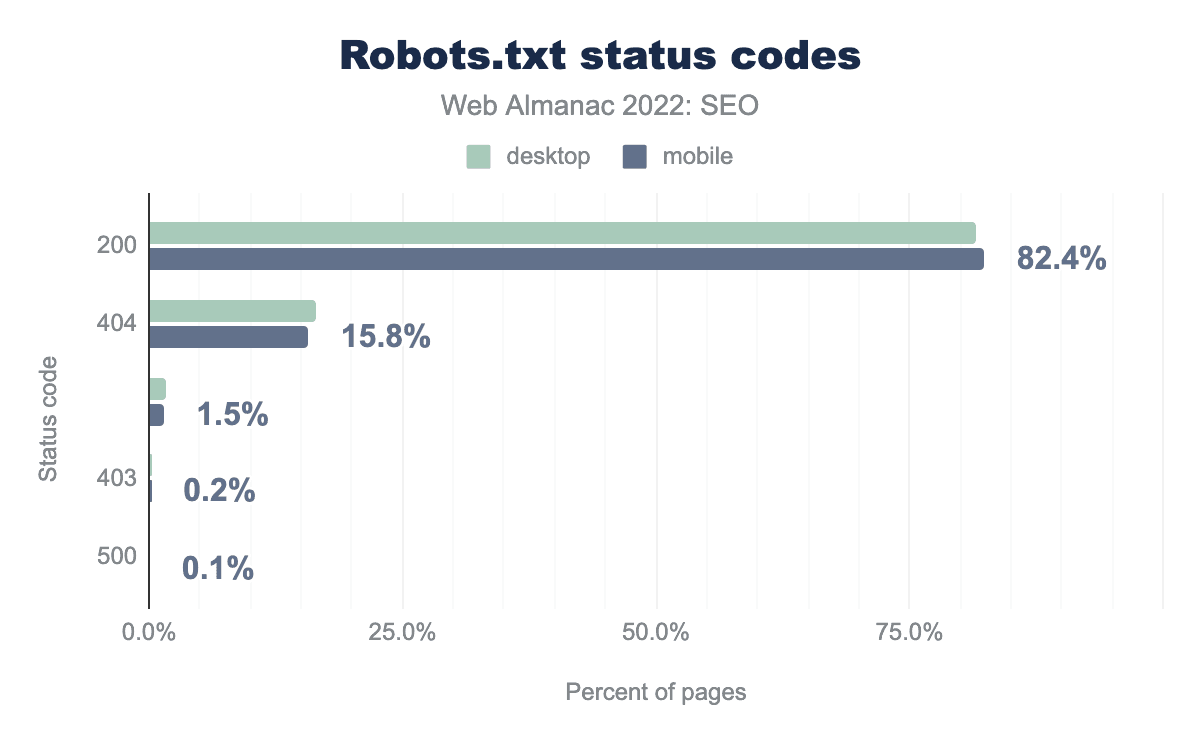1200x742 pixels.
Task: Select the mobile bar for status 200
Action: [x=566, y=259]
